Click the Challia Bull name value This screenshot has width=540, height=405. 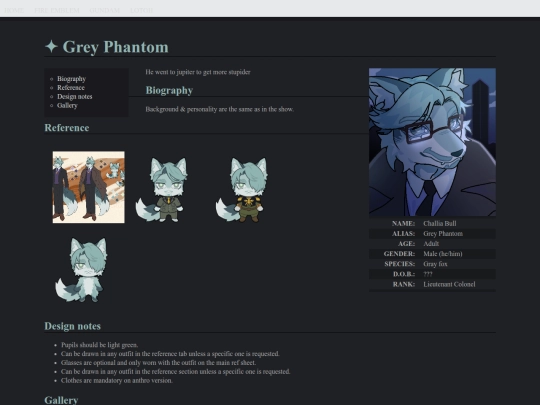point(440,224)
